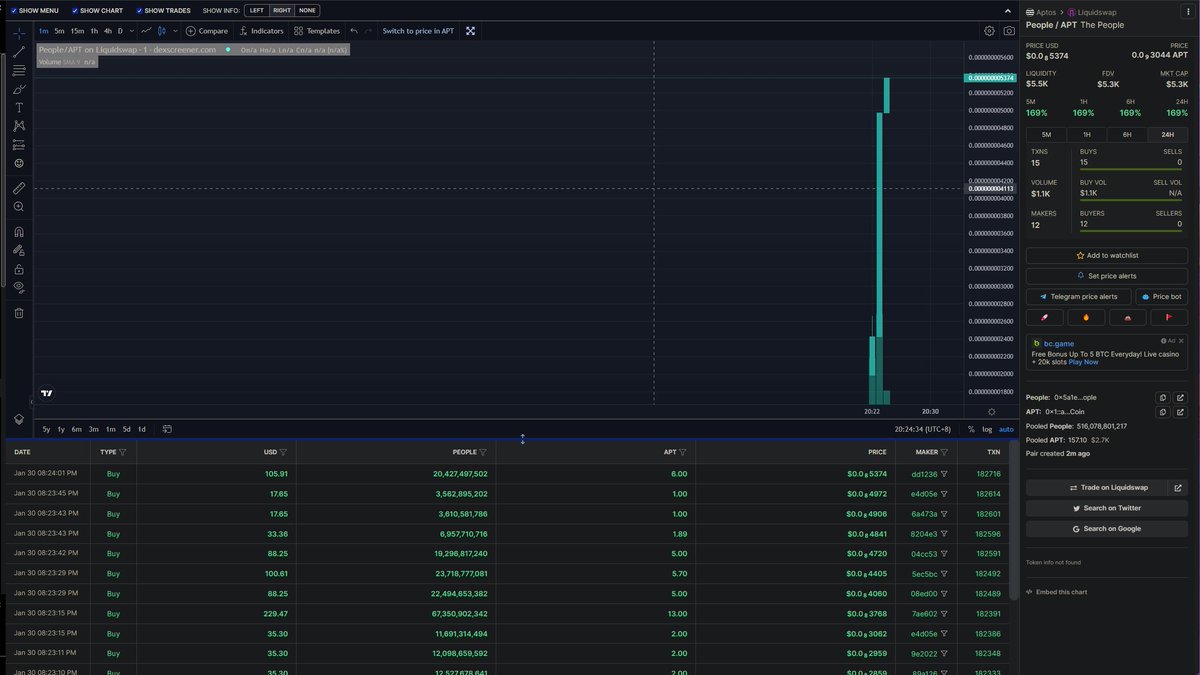Select the 15m chart interval
Image resolution: width=1200 pixels, height=675 pixels.
(x=77, y=31)
